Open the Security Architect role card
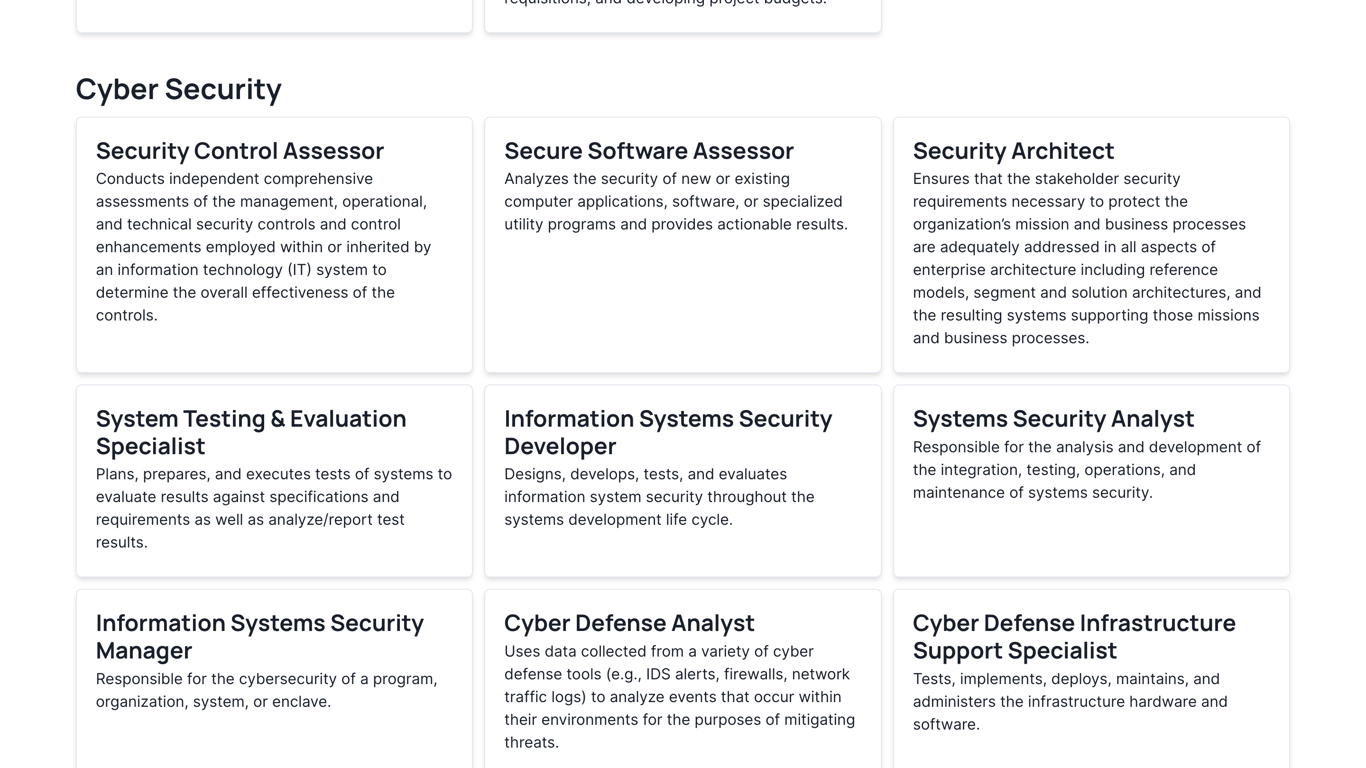1366x768 pixels. (1091, 245)
